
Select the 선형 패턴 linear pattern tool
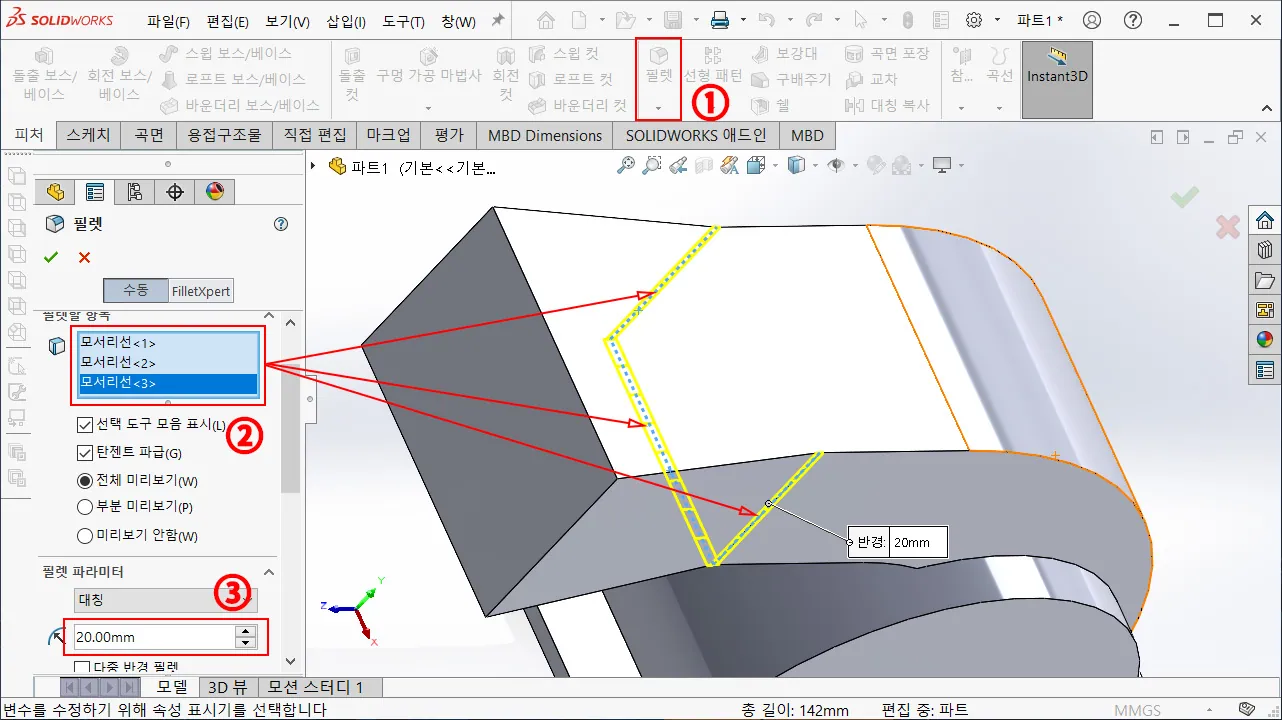pos(713,65)
